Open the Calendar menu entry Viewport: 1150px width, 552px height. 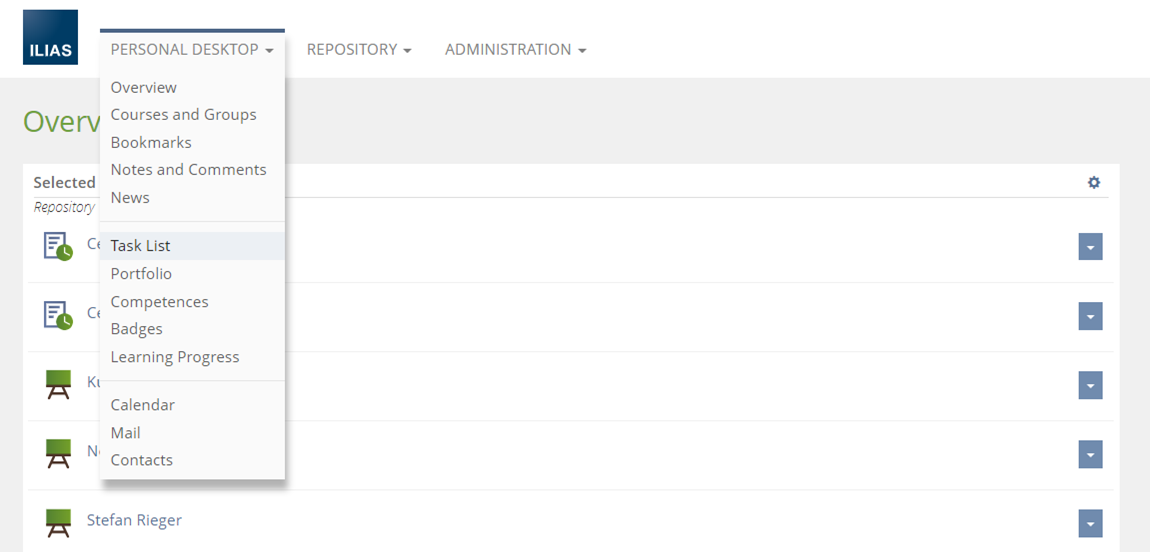coord(143,405)
